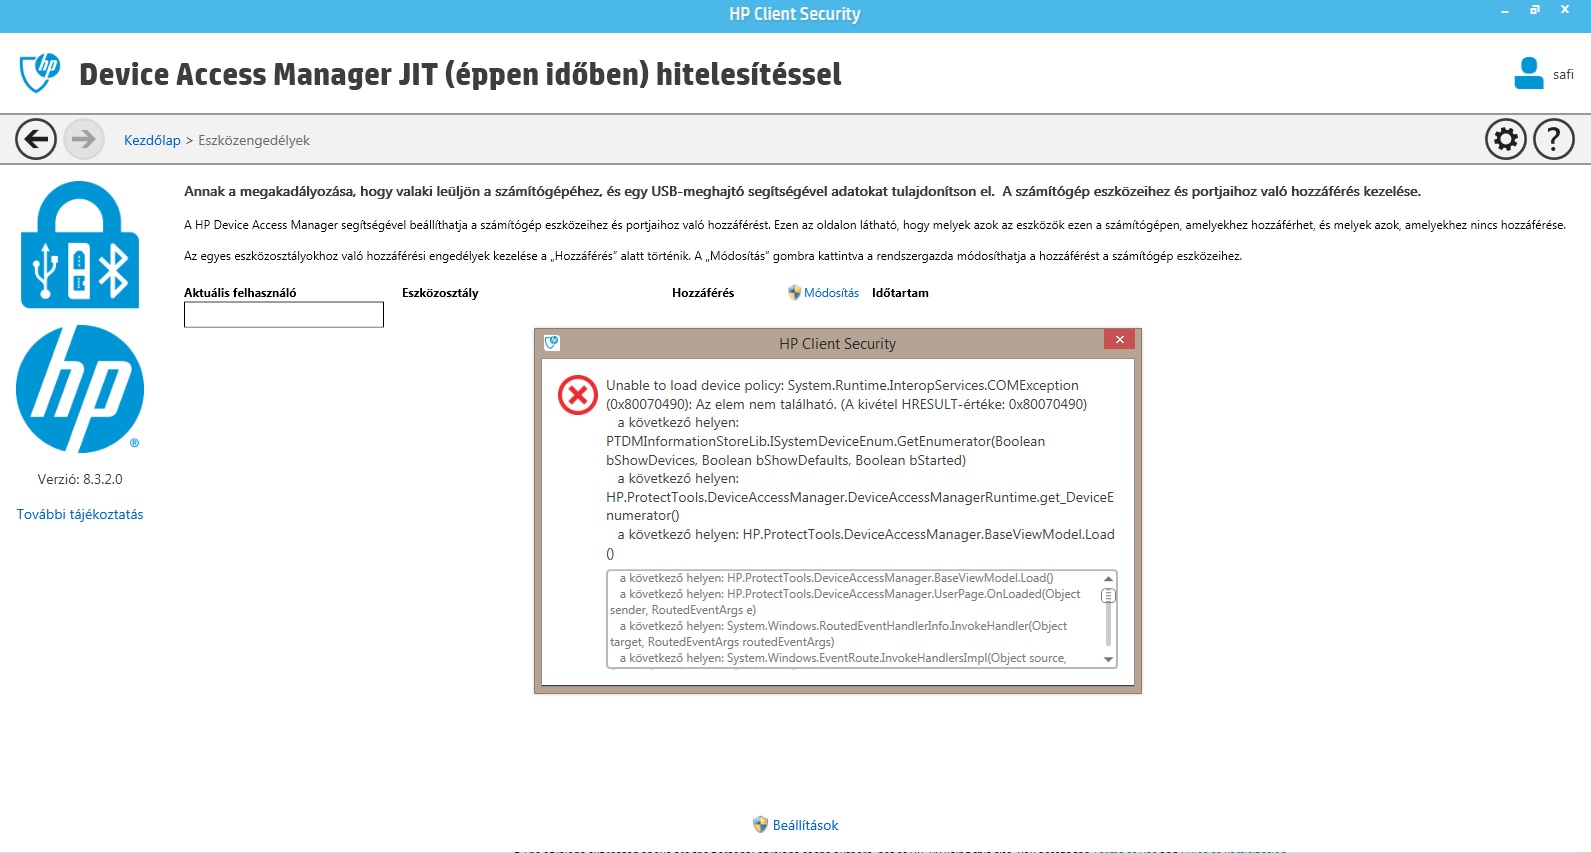Close the HP Client Security error dialog
Viewport: 1591px width, 853px height.
(1120, 340)
